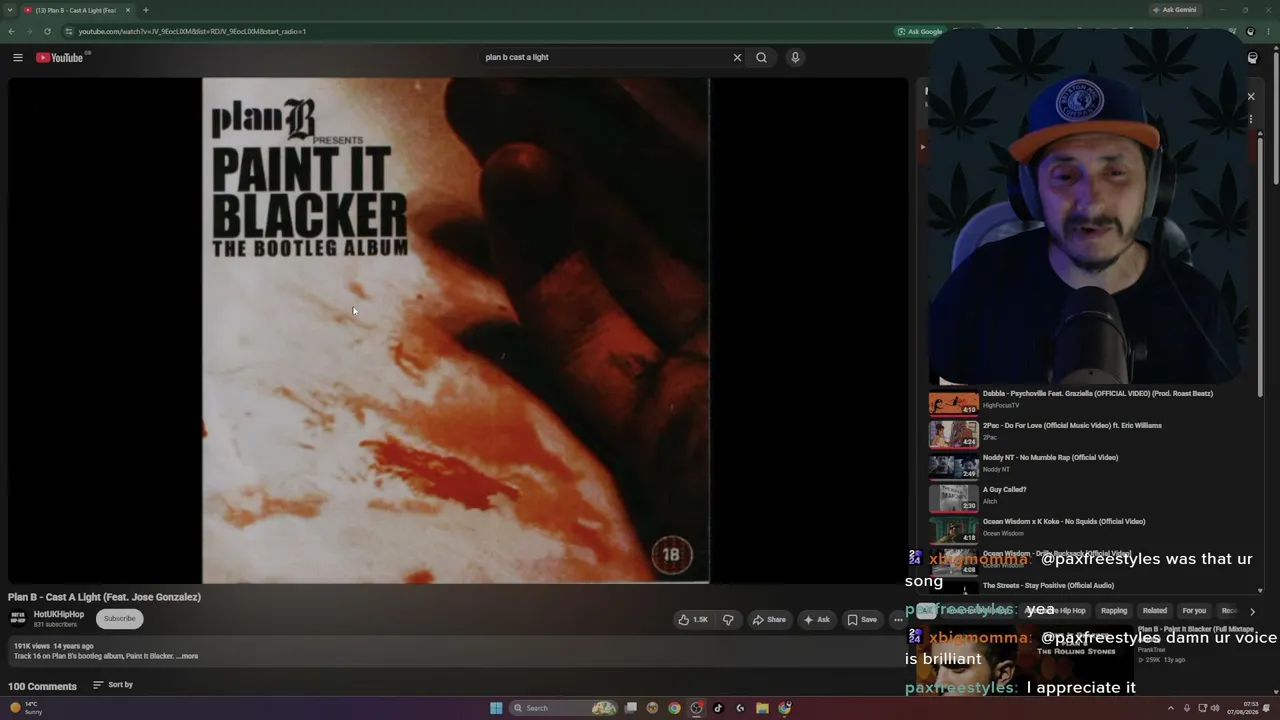Open the HotUKHipHop channel name link
The height and width of the screenshot is (720, 1280).
(58, 615)
